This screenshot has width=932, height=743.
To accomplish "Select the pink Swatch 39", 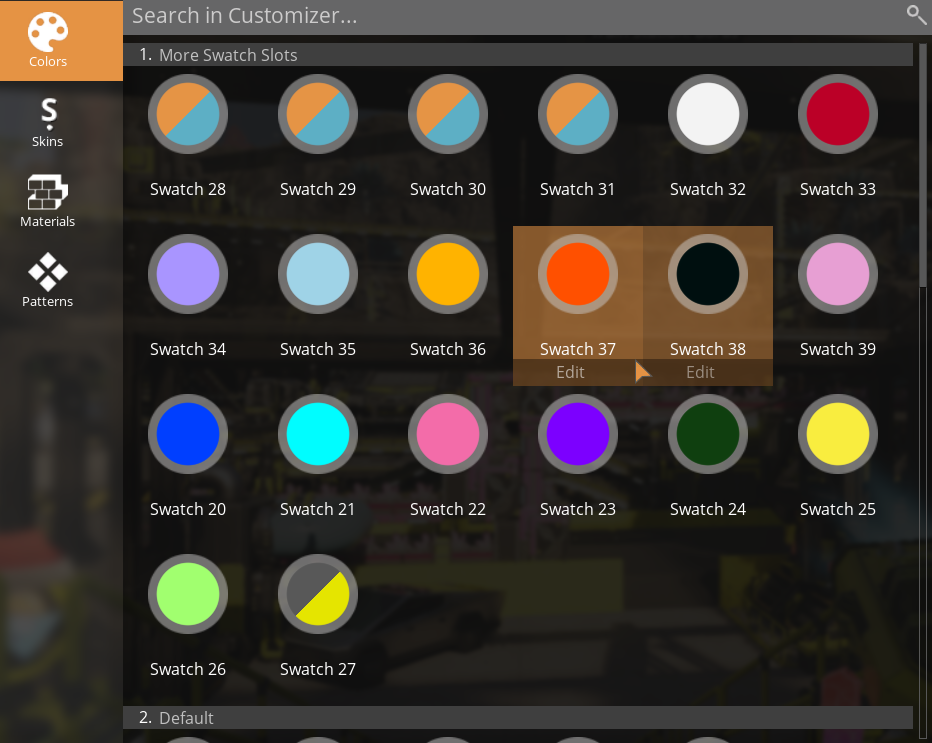I will coord(838,274).
